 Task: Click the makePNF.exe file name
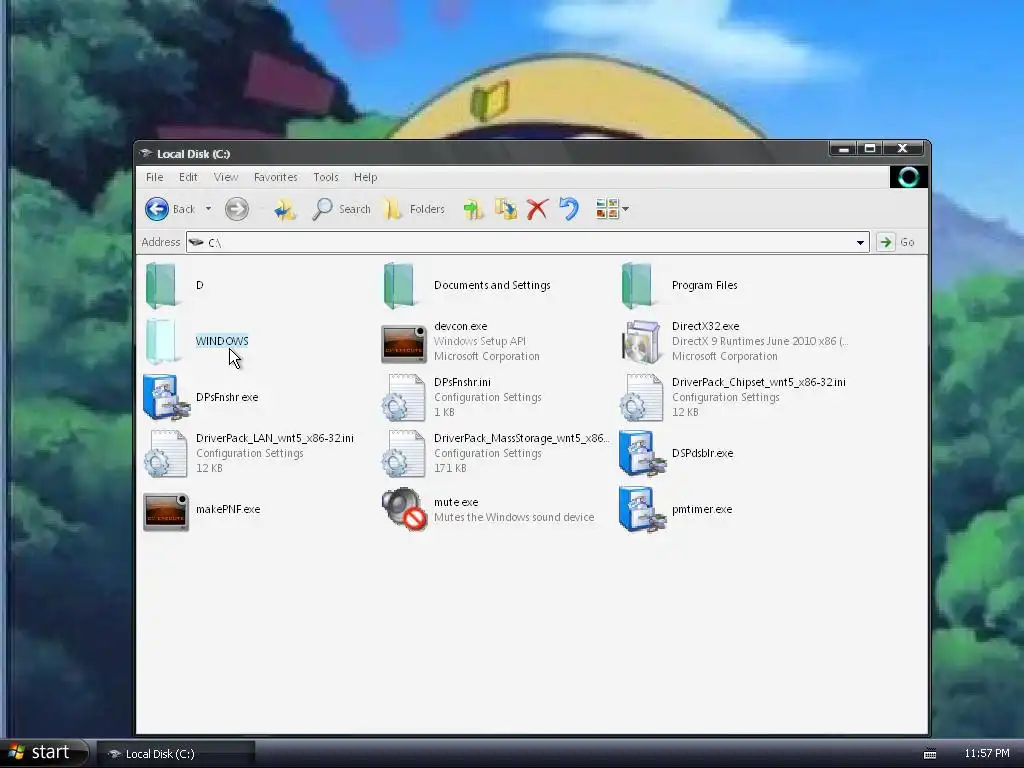[228, 509]
